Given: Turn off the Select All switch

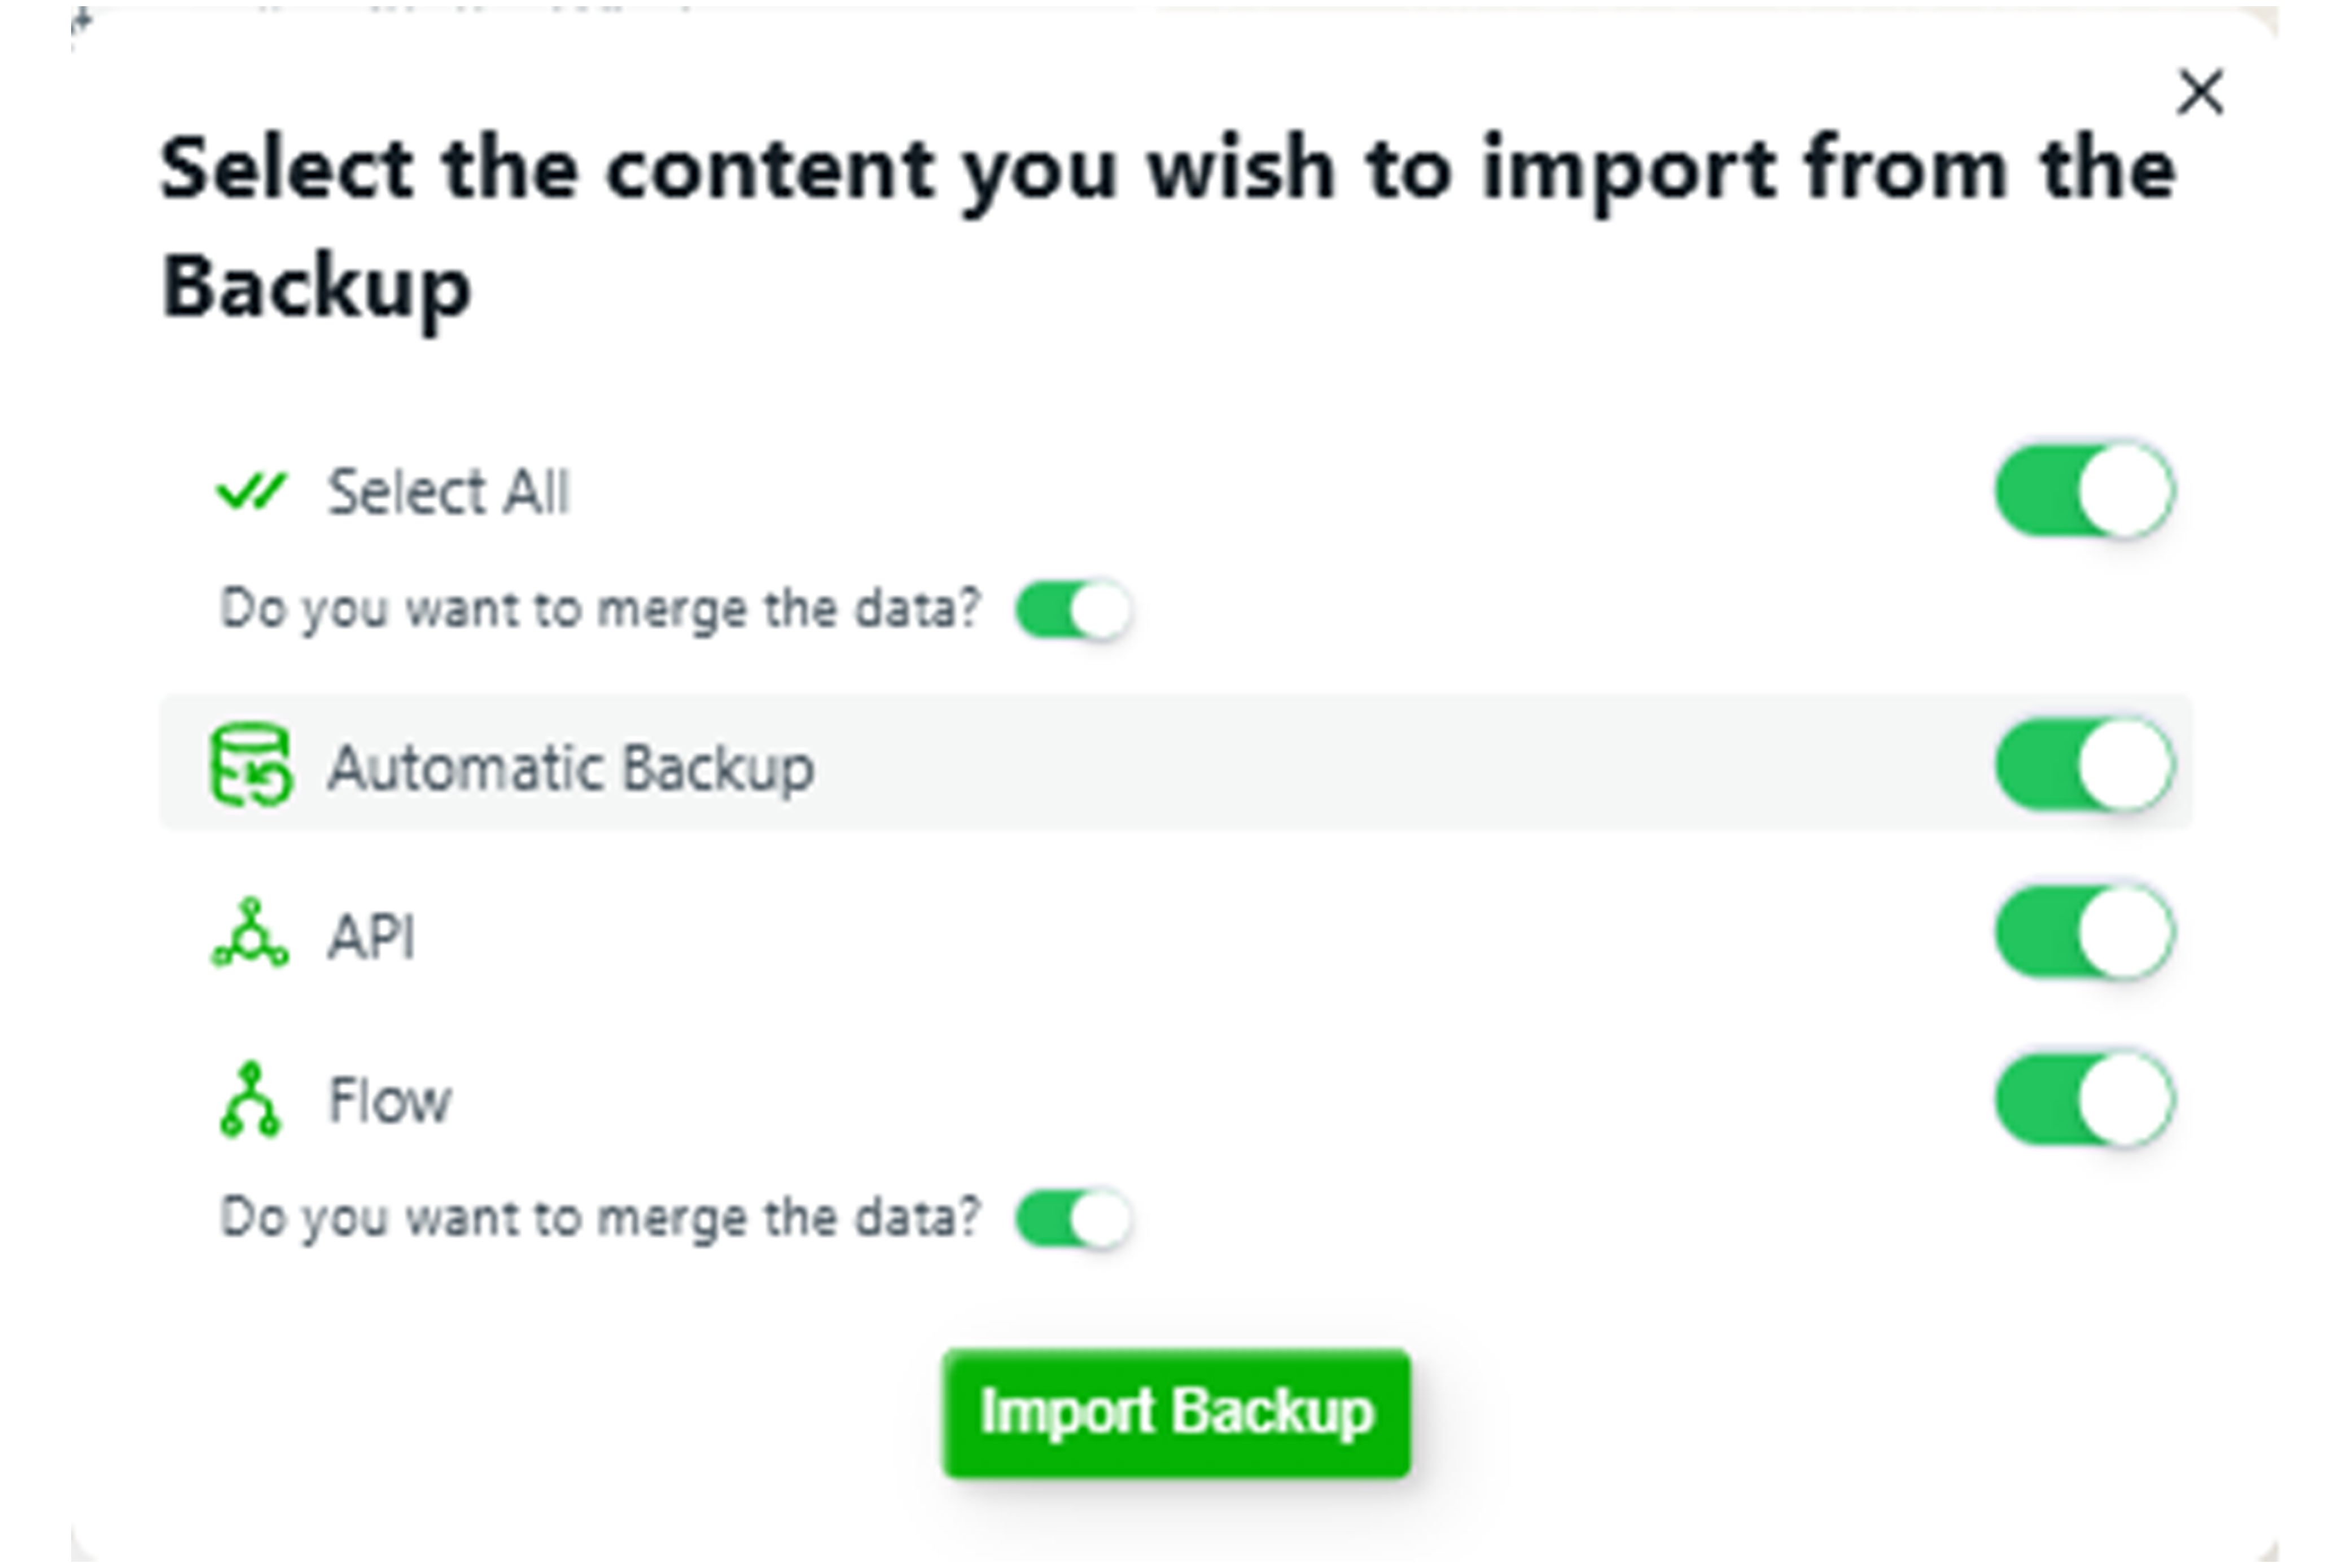Looking at the screenshot, I should [x=2084, y=491].
